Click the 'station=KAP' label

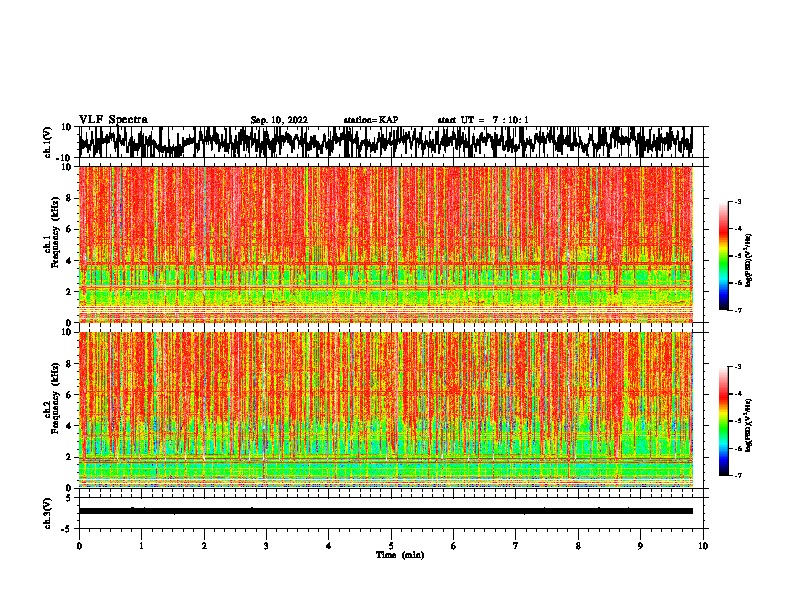pos(371,120)
